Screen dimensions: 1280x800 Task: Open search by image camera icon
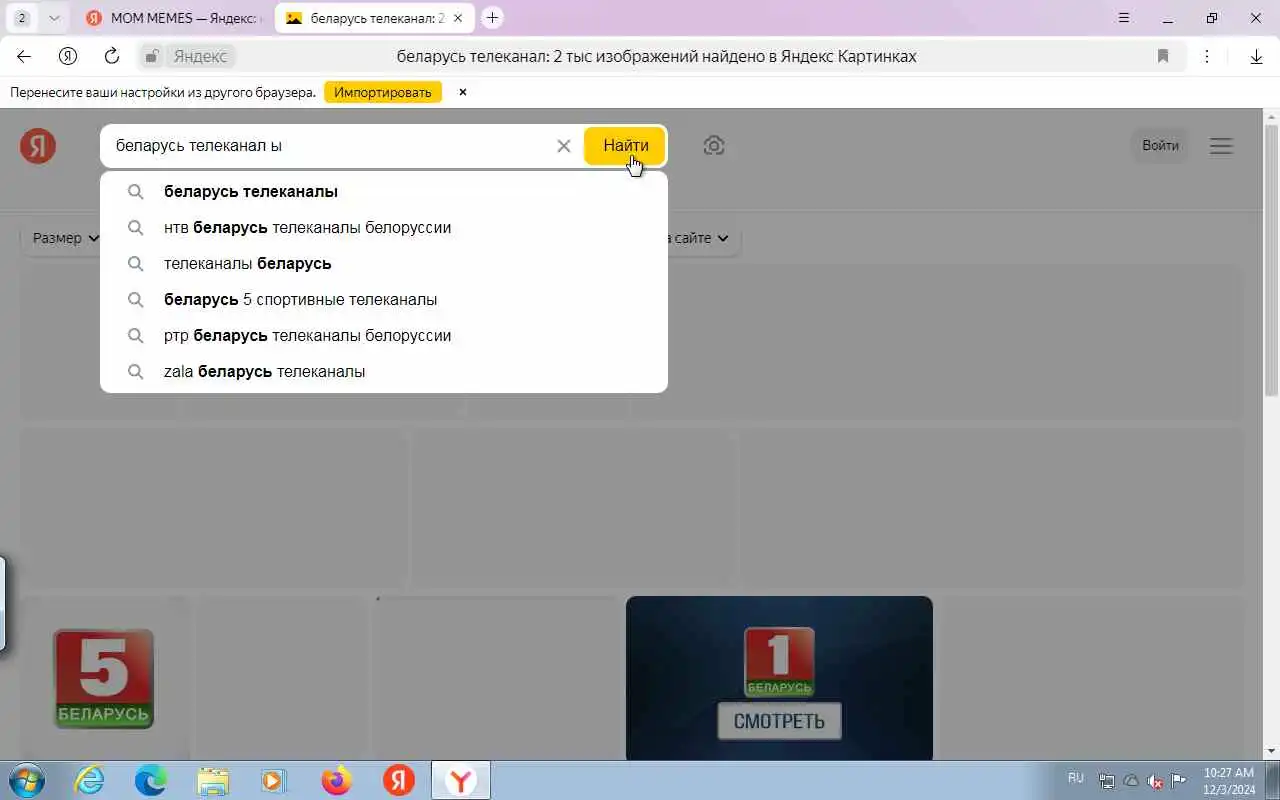click(x=713, y=146)
